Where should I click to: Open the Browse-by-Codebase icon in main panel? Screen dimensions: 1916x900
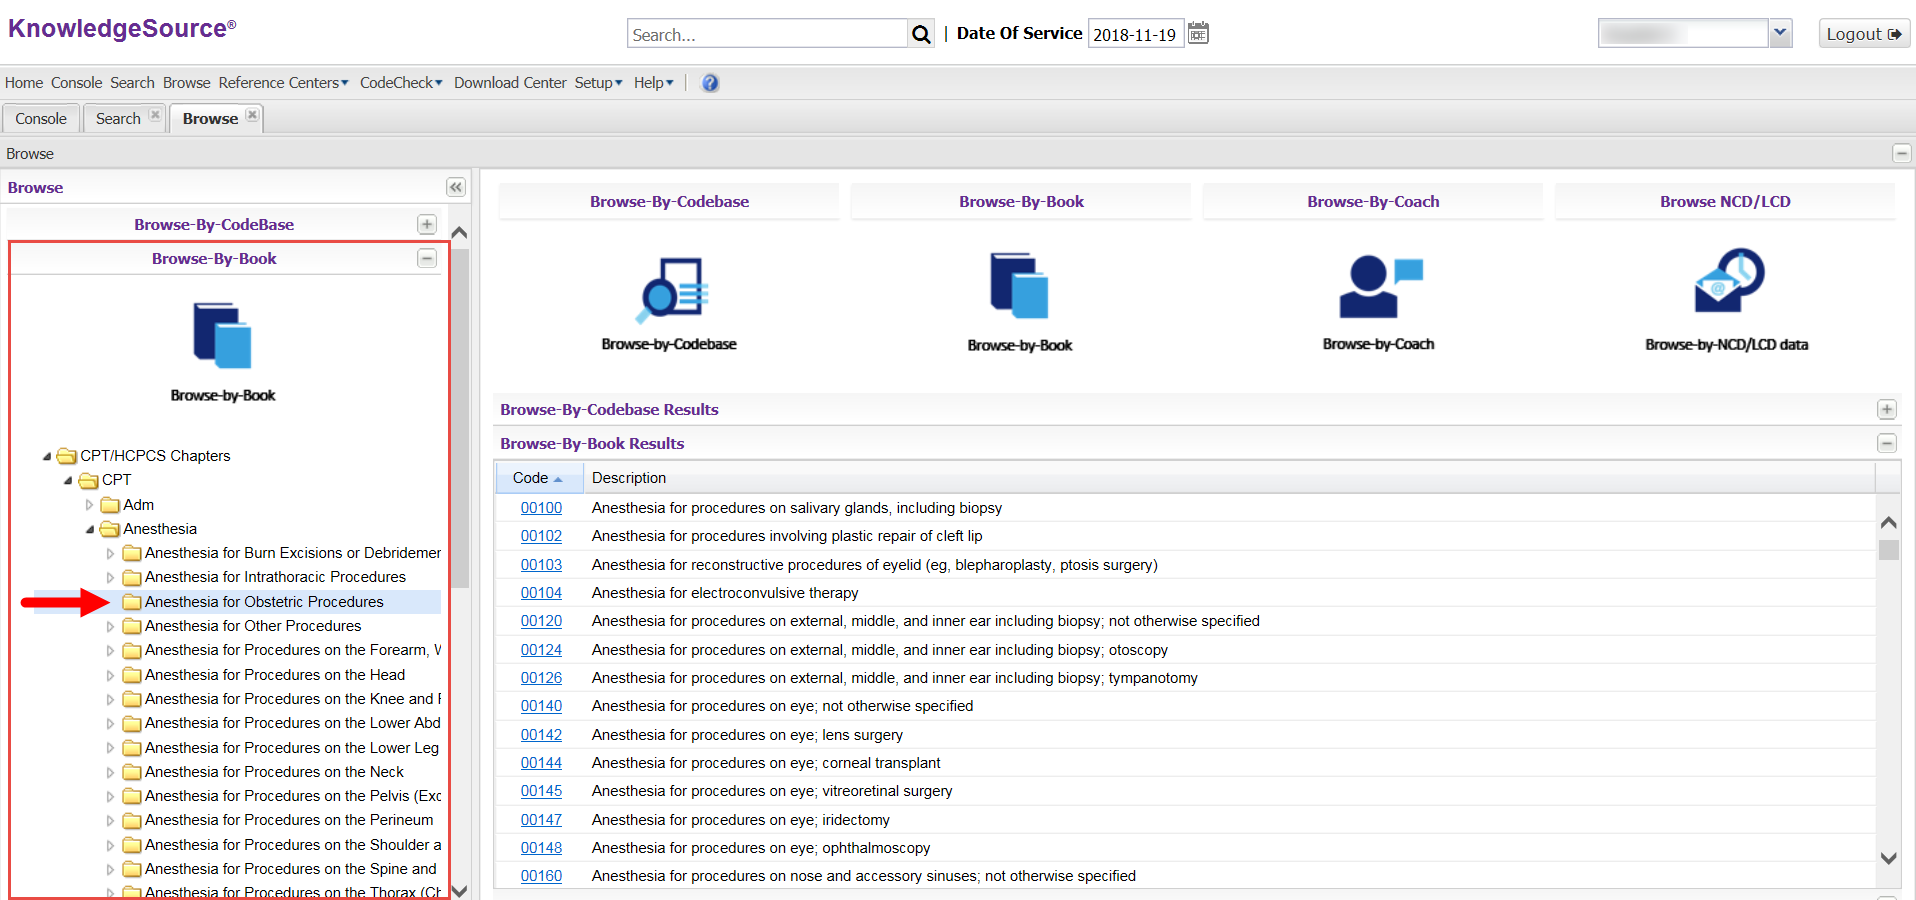tap(672, 288)
